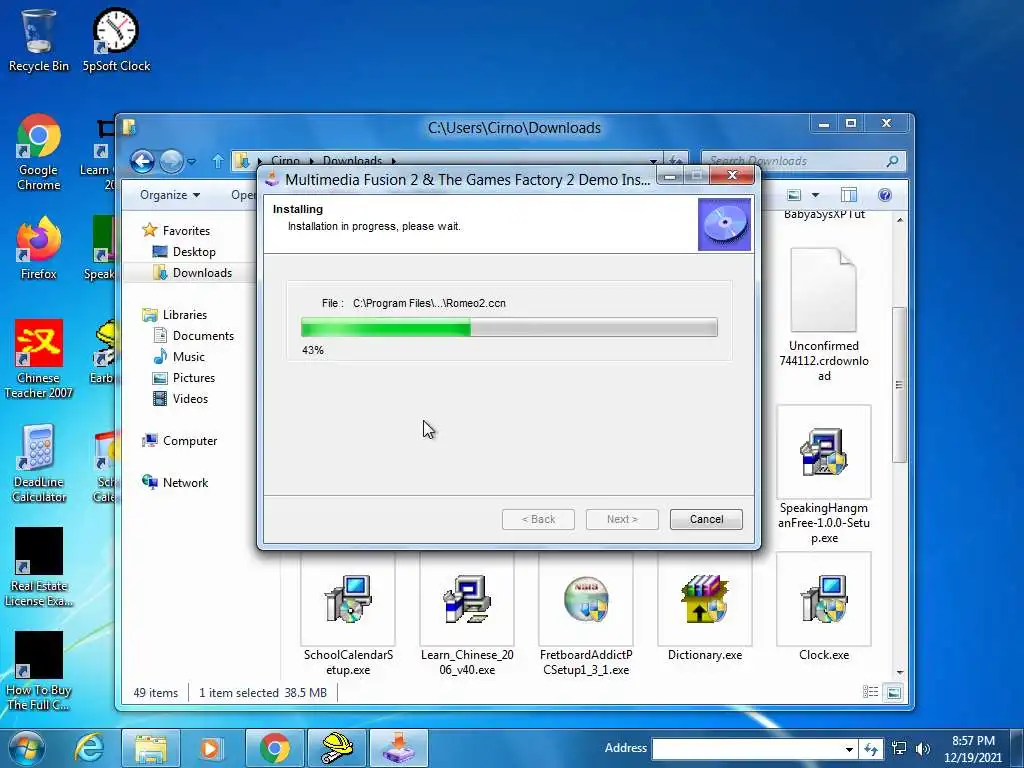Select SpeakingHangmanFree-1.0.0-Setup.exe file
Screen dimensions: 1024x768
click(x=824, y=475)
